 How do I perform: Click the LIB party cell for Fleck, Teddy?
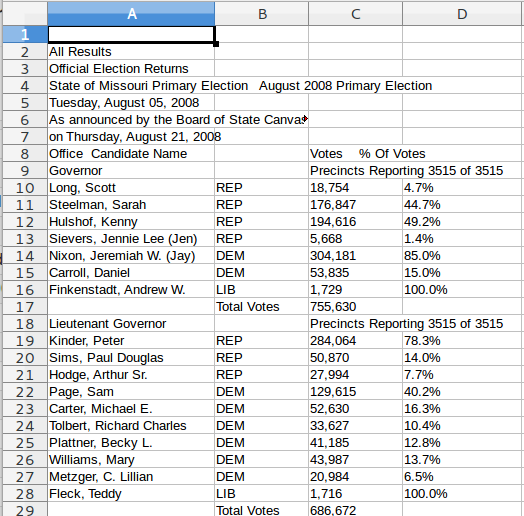(262, 494)
